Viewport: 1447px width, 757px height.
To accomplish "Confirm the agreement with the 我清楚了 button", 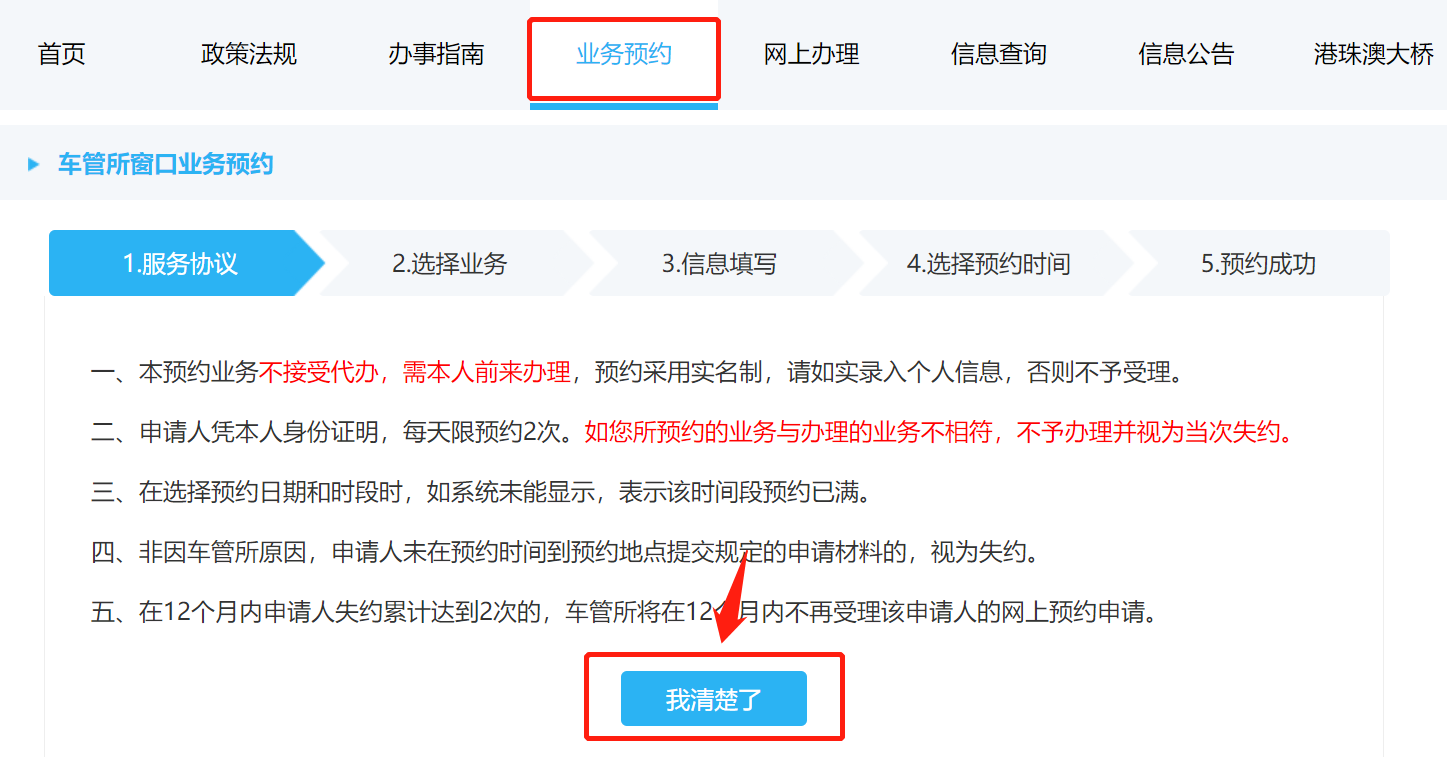I will point(714,698).
